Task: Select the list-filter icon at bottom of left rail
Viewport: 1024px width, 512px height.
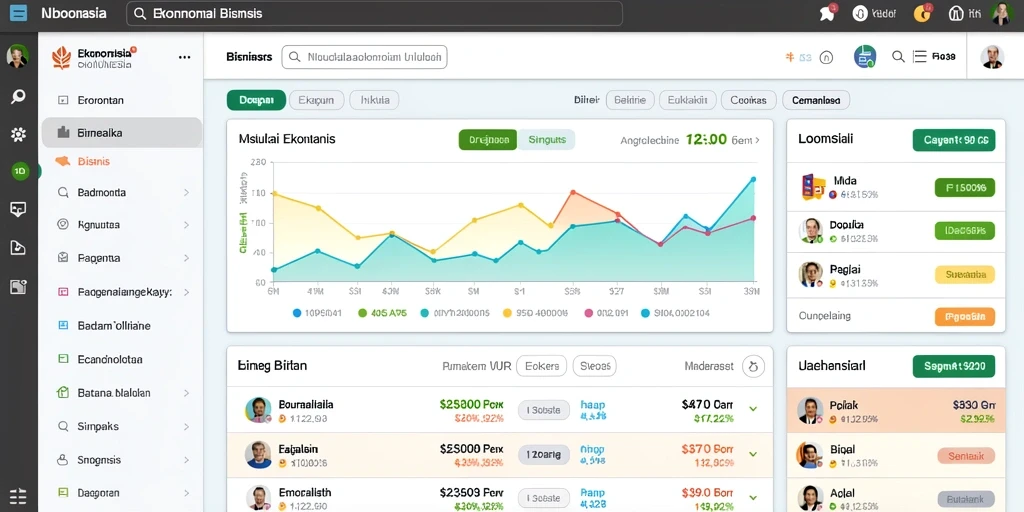Action: coord(18,496)
